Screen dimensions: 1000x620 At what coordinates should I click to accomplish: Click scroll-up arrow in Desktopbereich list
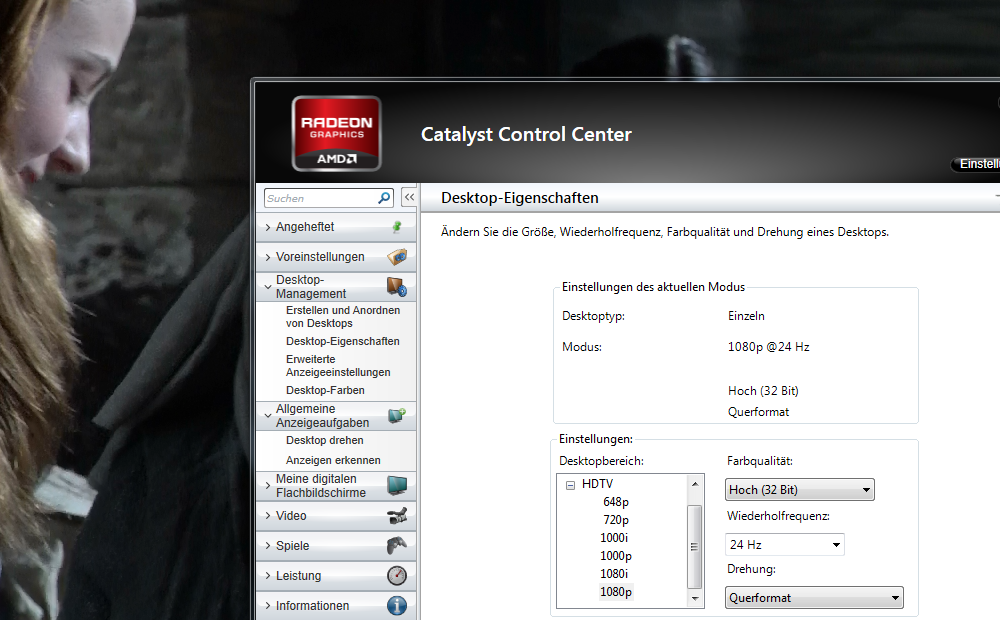[695, 484]
